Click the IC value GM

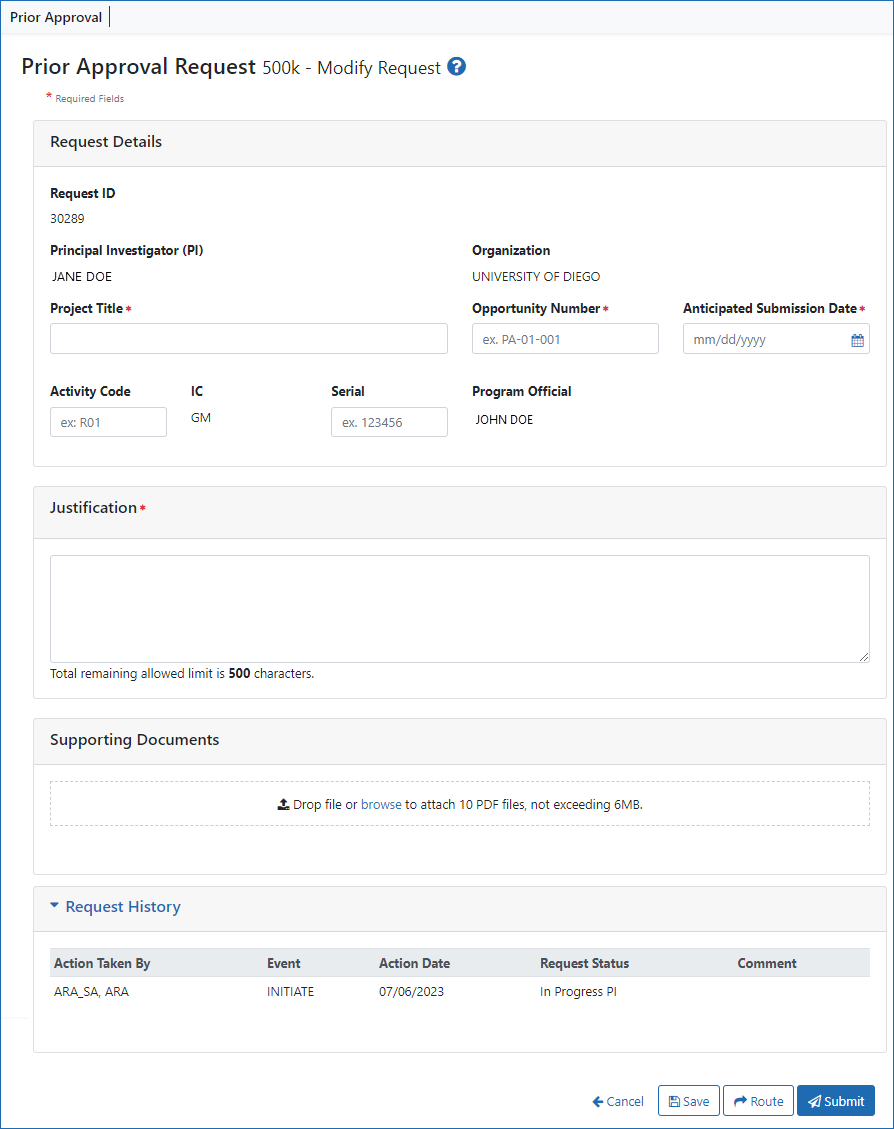201,418
